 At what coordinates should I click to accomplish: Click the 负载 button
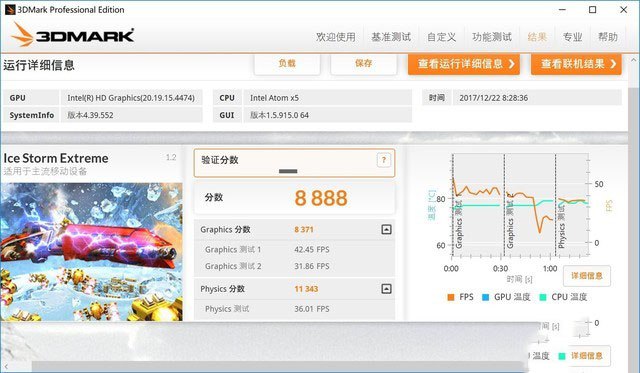point(287,64)
